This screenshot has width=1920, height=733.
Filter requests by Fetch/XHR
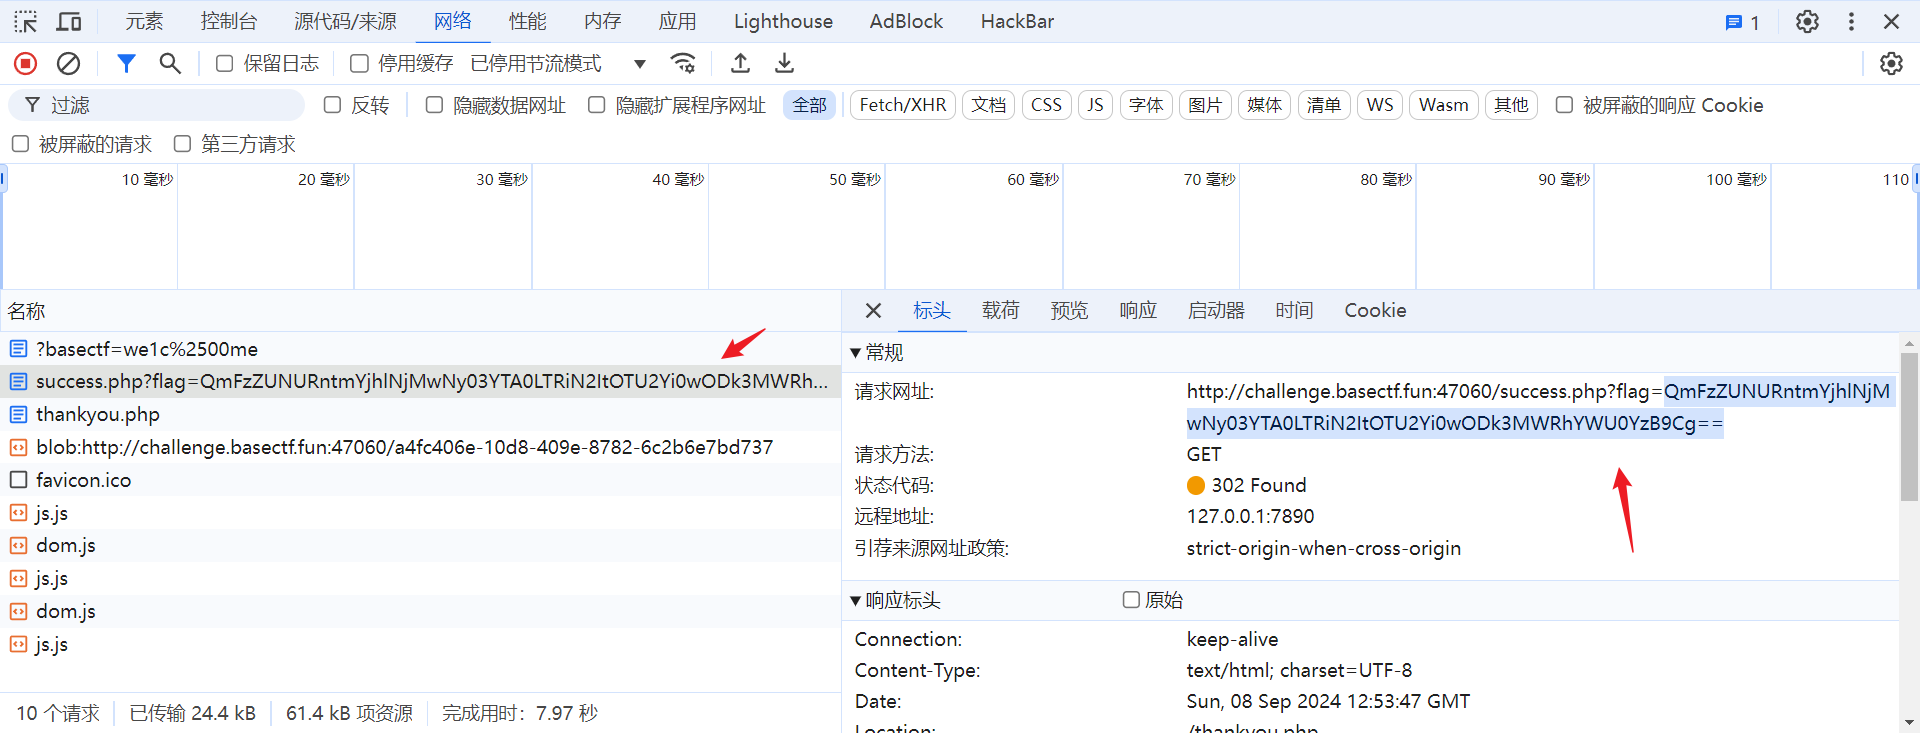[x=902, y=105]
